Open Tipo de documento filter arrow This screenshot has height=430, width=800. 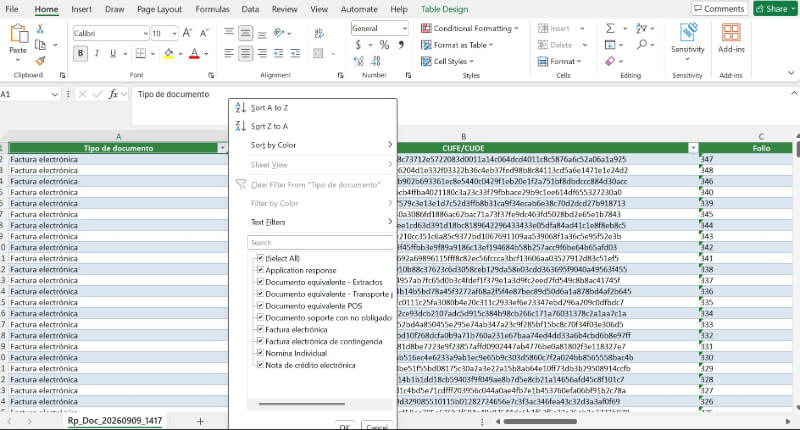point(222,148)
